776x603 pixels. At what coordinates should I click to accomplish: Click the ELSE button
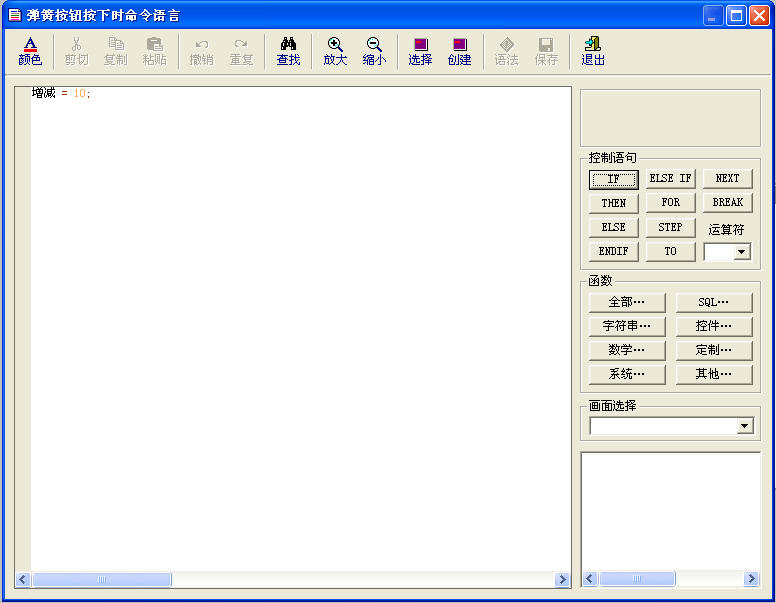tap(614, 227)
